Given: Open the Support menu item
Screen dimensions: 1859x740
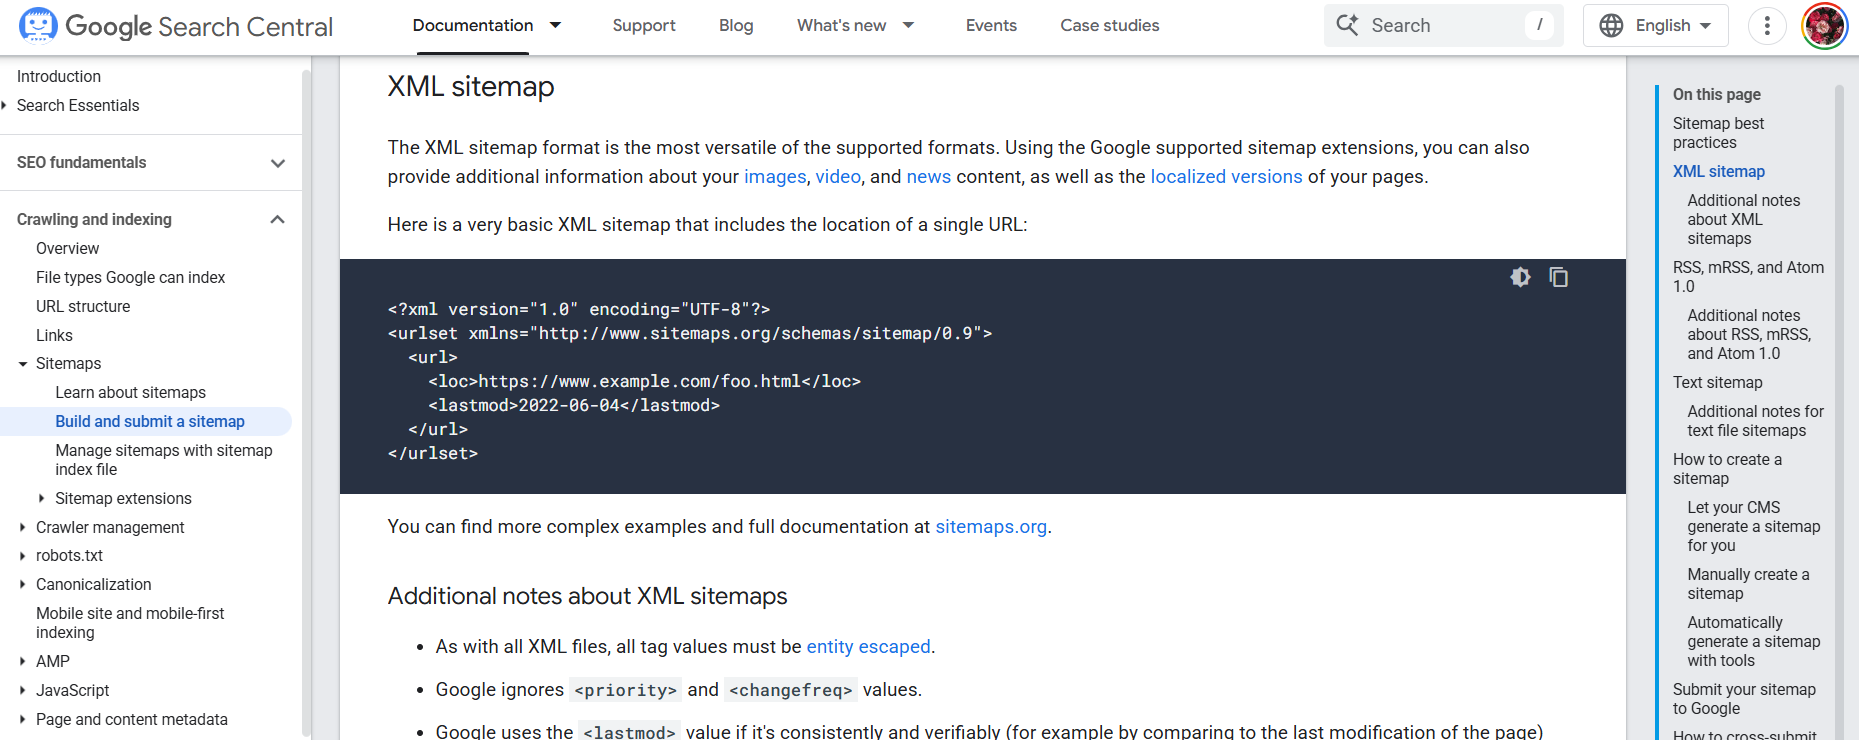Looking at the screenshot, I should (643, 26).
